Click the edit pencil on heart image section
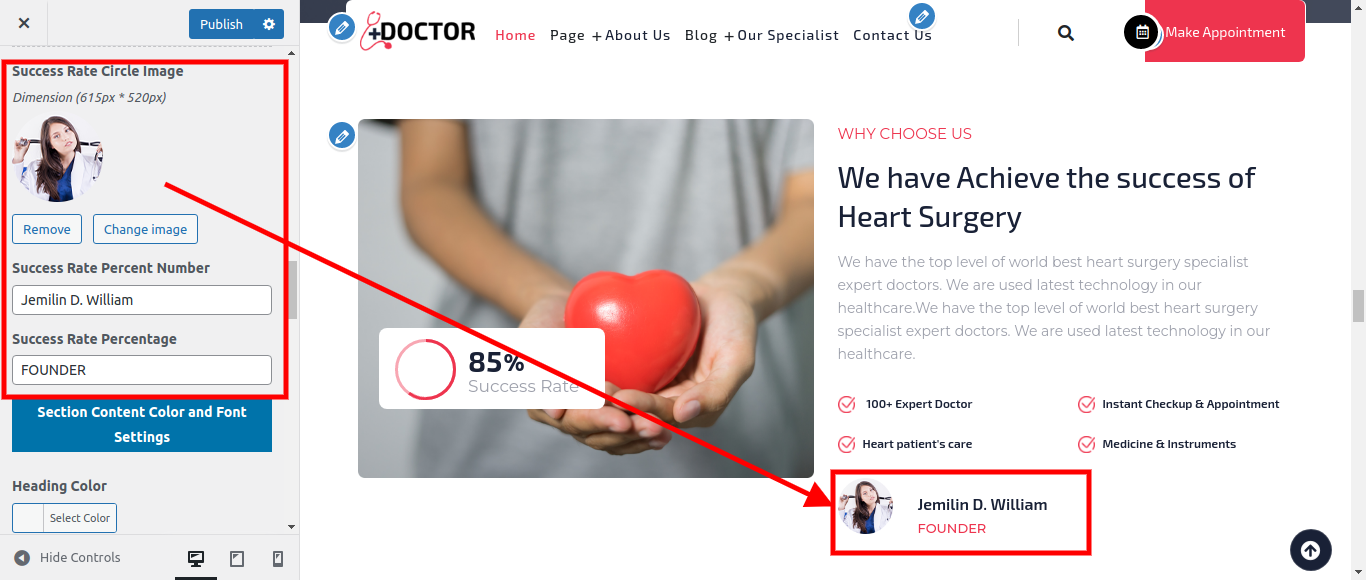This screenshot has height=580, width=1366. (x=343, y=136)
